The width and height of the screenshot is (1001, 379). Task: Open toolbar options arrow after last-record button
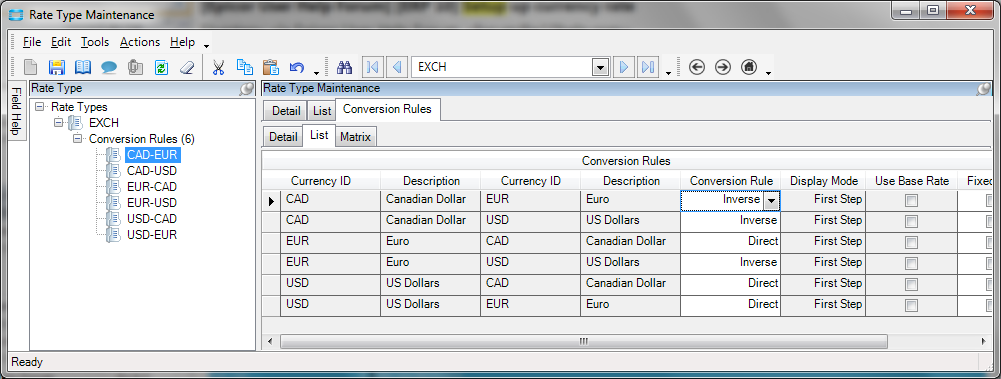668,72
